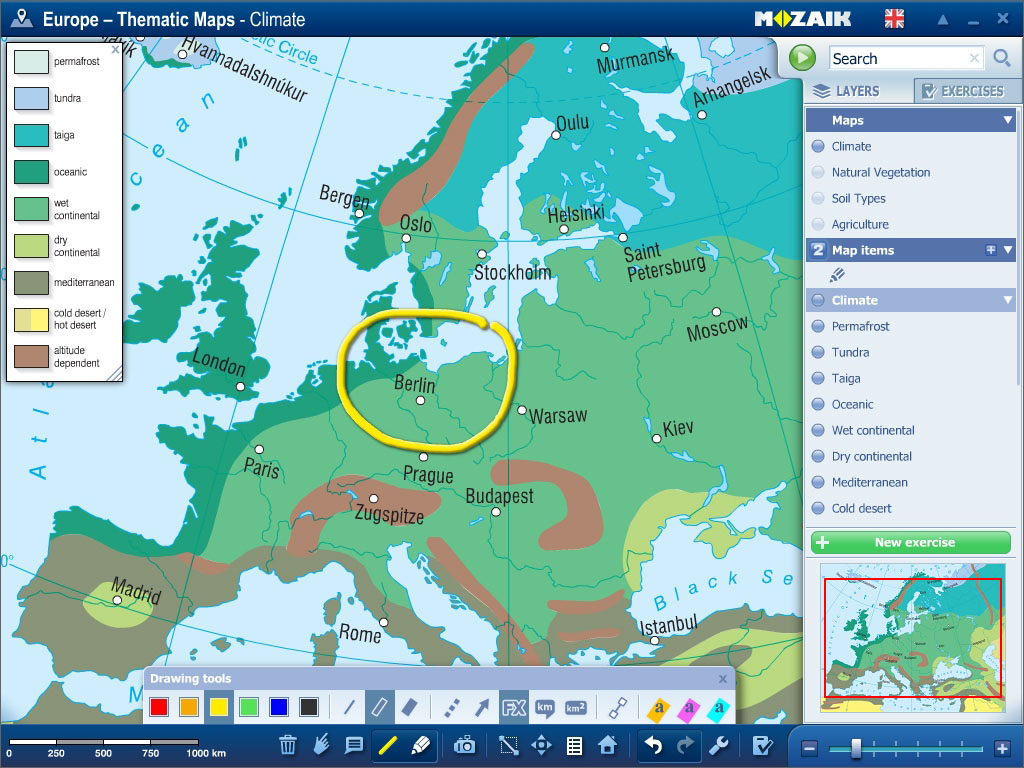
Task: Collapse the Climate layer list arrow
Action: tap(1008, 300)
